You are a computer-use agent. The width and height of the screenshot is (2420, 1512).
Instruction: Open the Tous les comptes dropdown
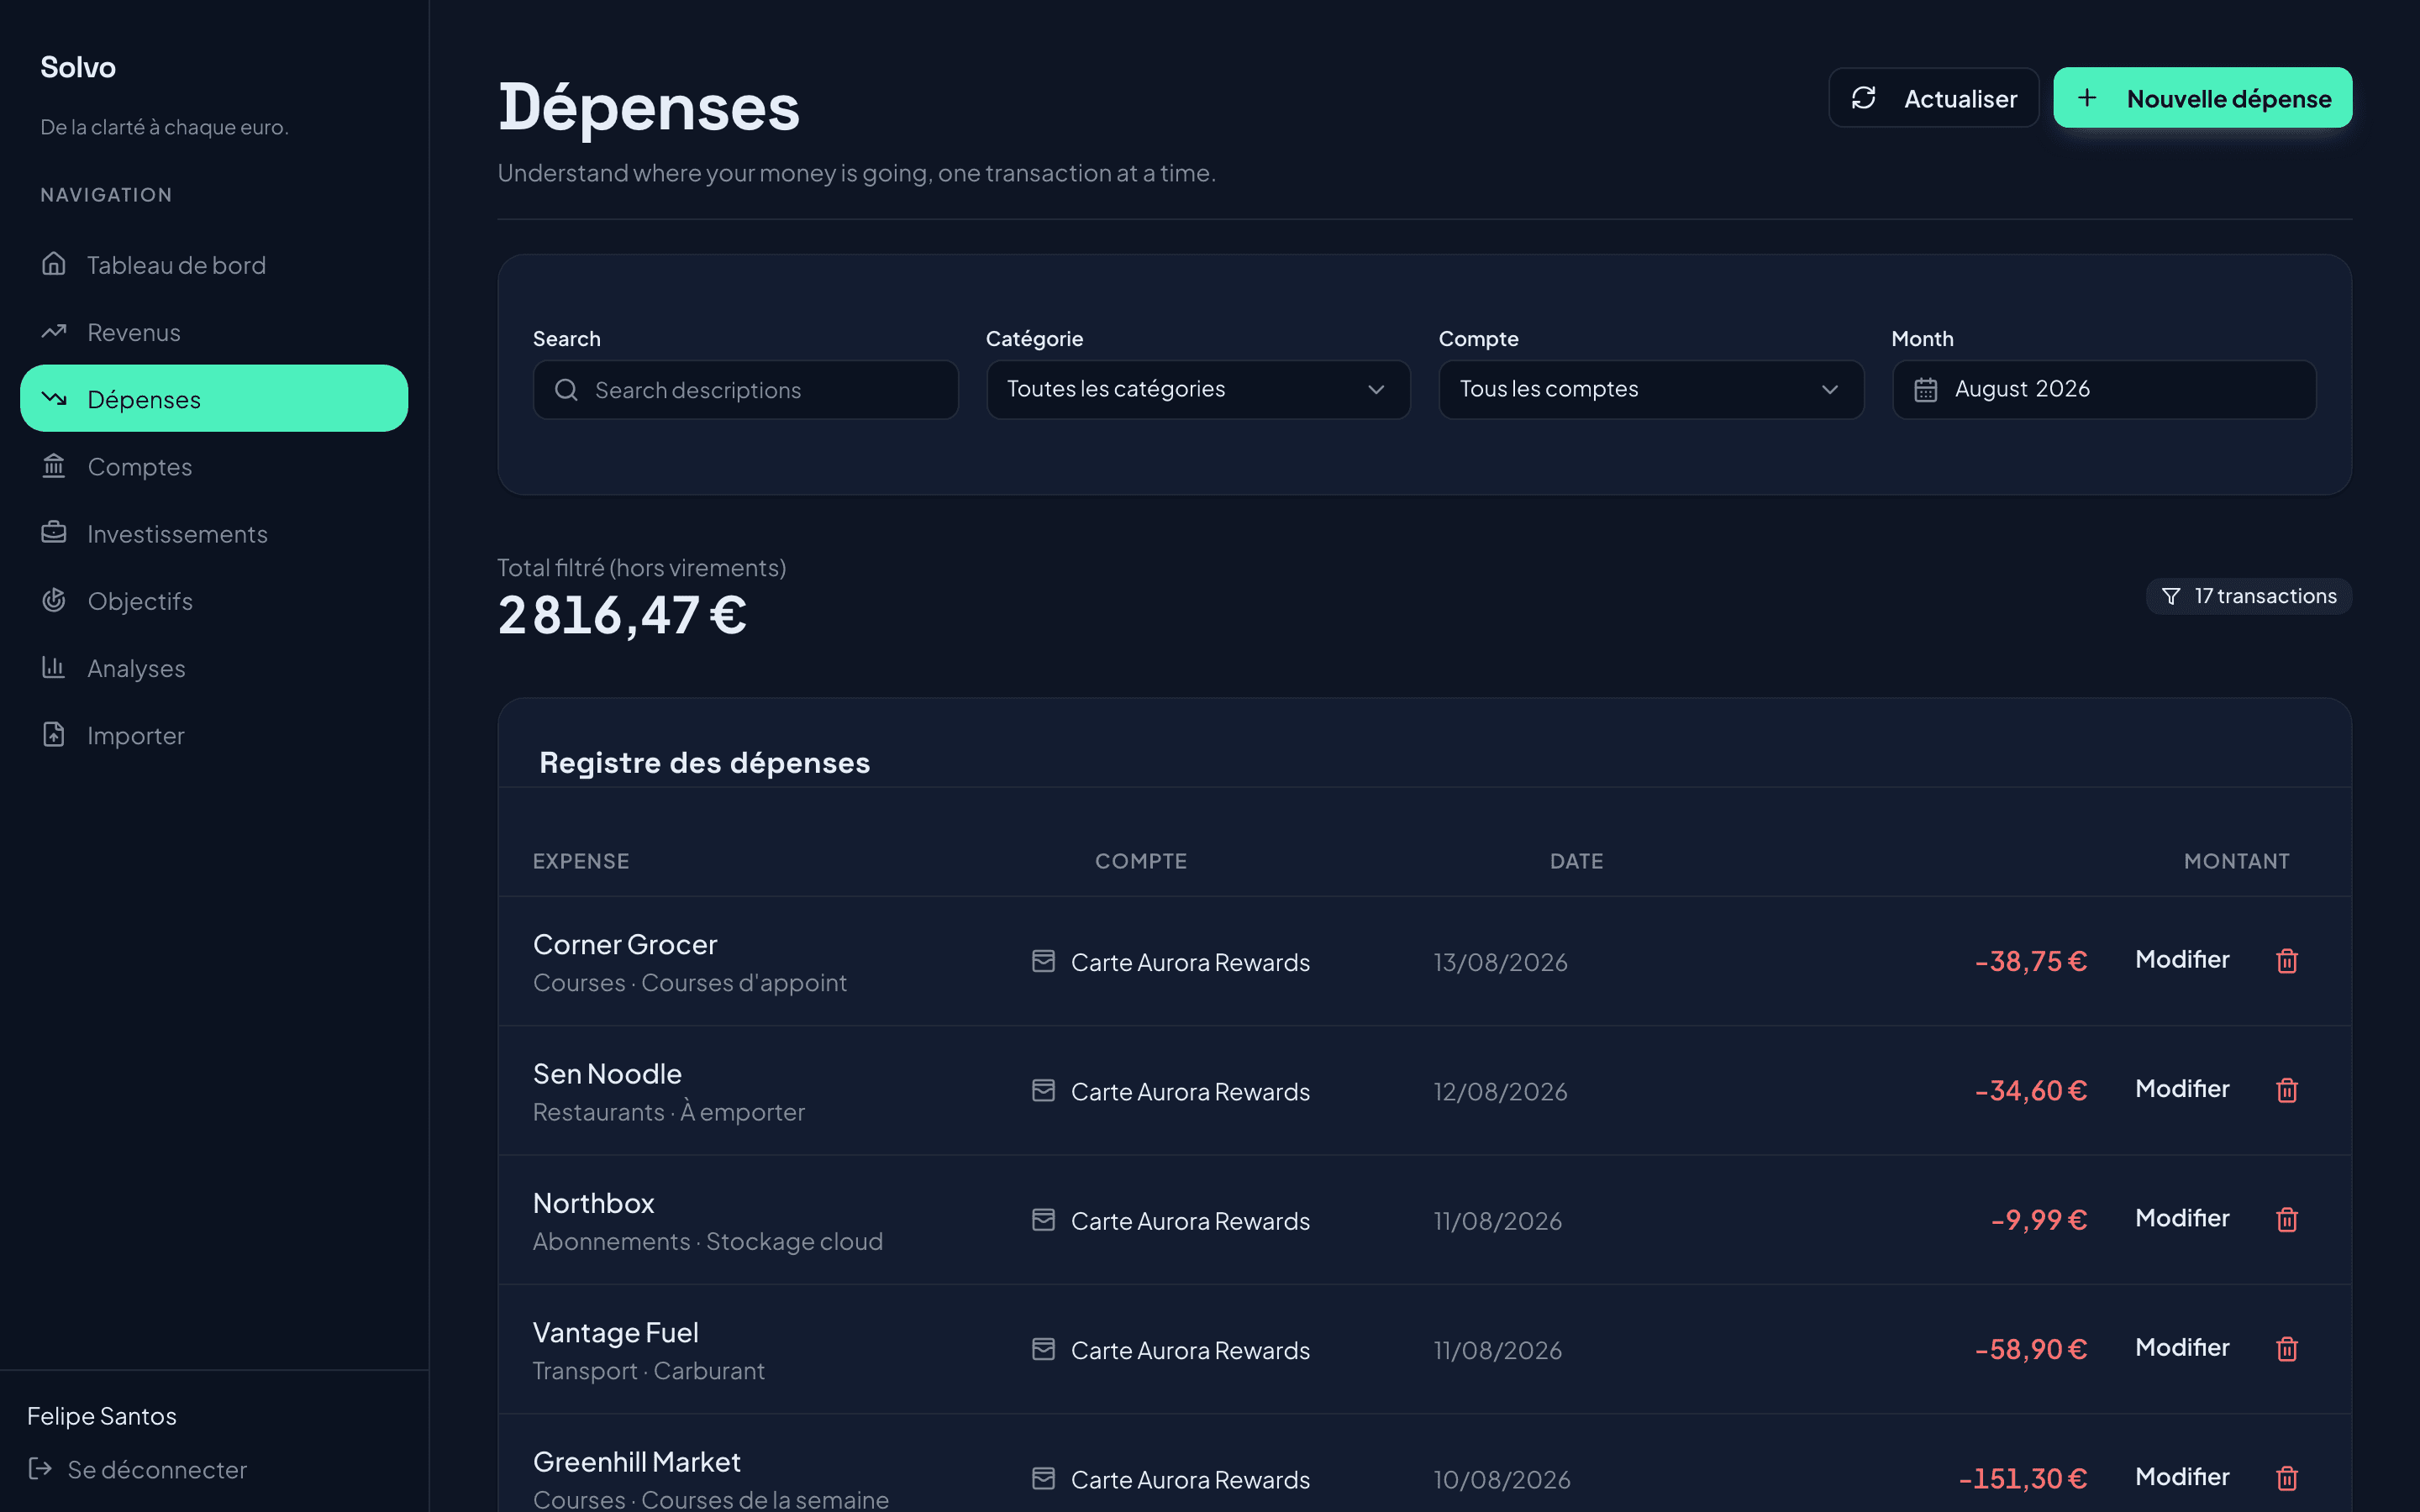point(1651,389)
